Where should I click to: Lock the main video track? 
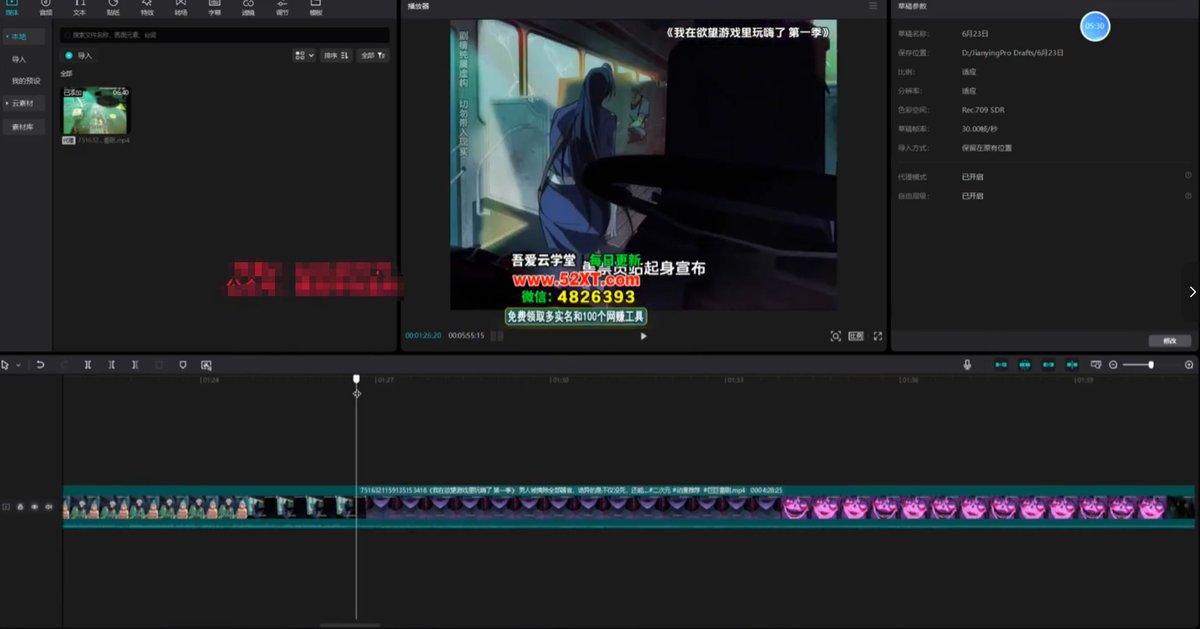(x=20, y=507)
